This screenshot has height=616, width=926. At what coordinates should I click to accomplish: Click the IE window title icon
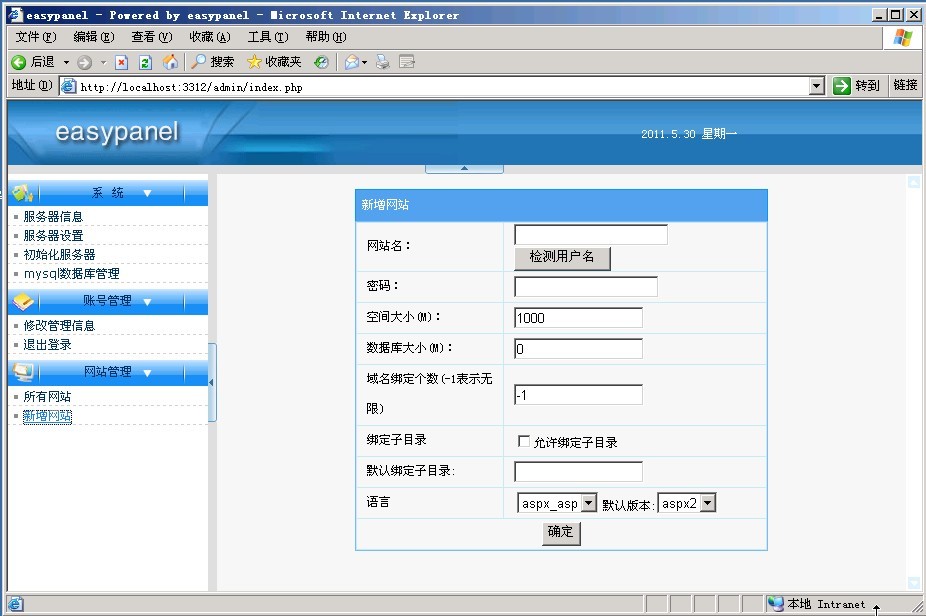tap(16, 15)
